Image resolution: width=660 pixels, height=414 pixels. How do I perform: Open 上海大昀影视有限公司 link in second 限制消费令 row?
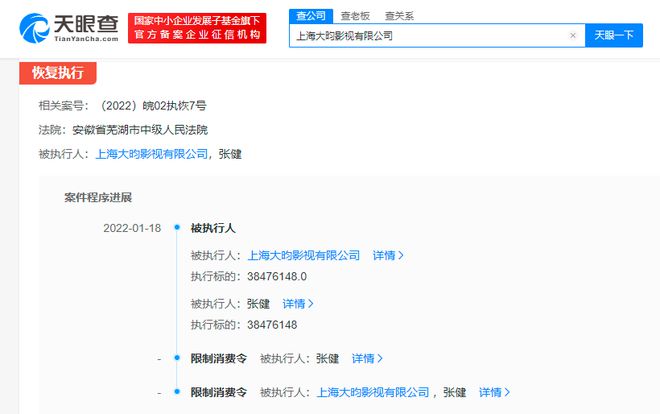tap(373, 393)
